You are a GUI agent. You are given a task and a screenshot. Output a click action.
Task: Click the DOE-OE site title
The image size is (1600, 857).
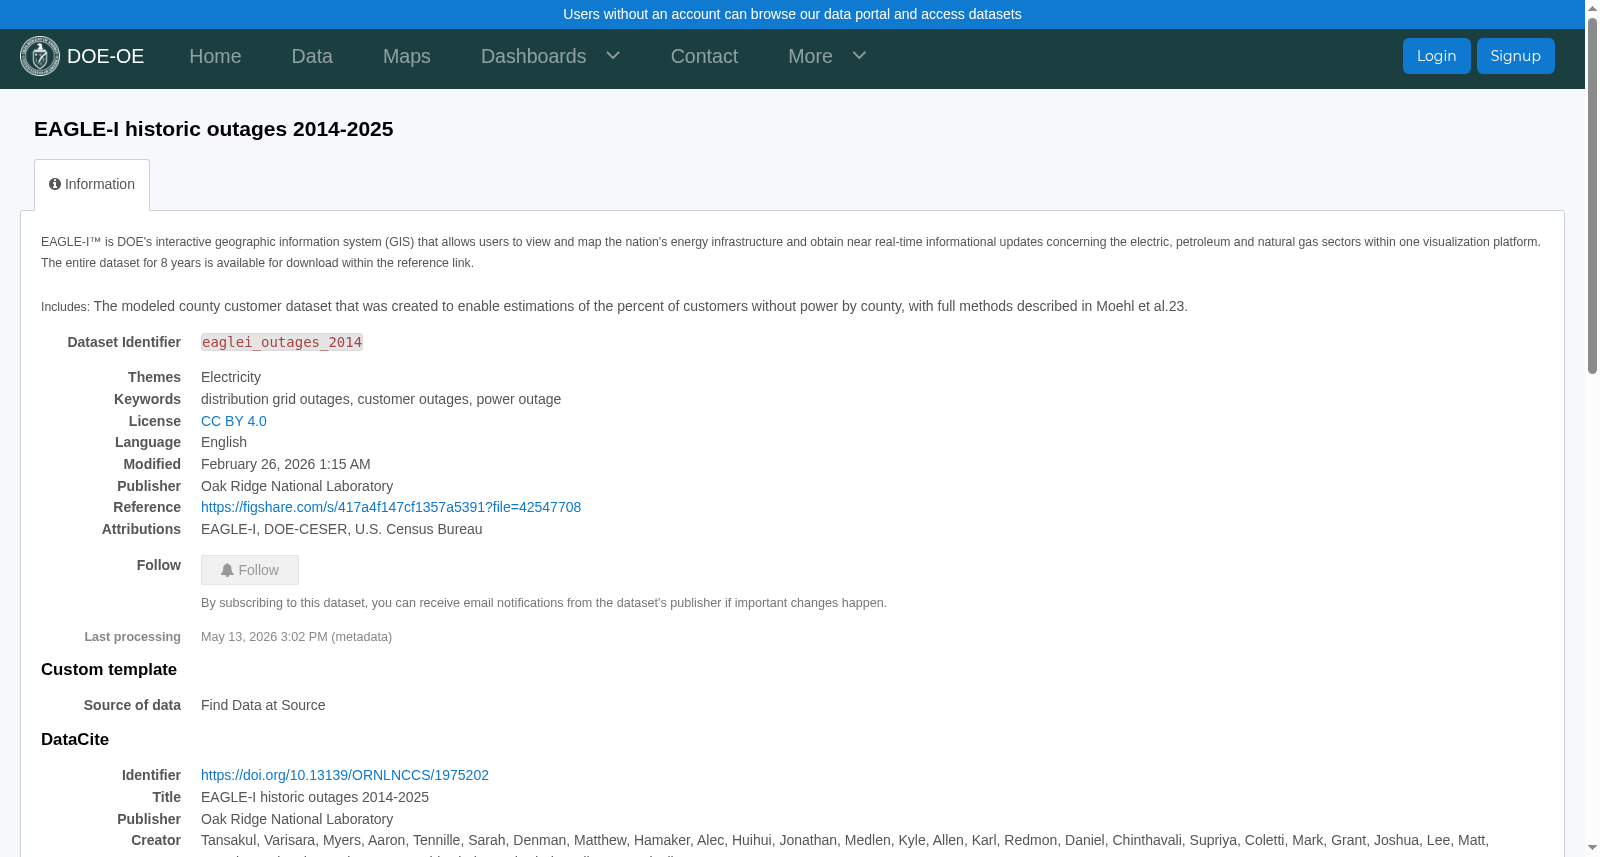coord(105,56)
